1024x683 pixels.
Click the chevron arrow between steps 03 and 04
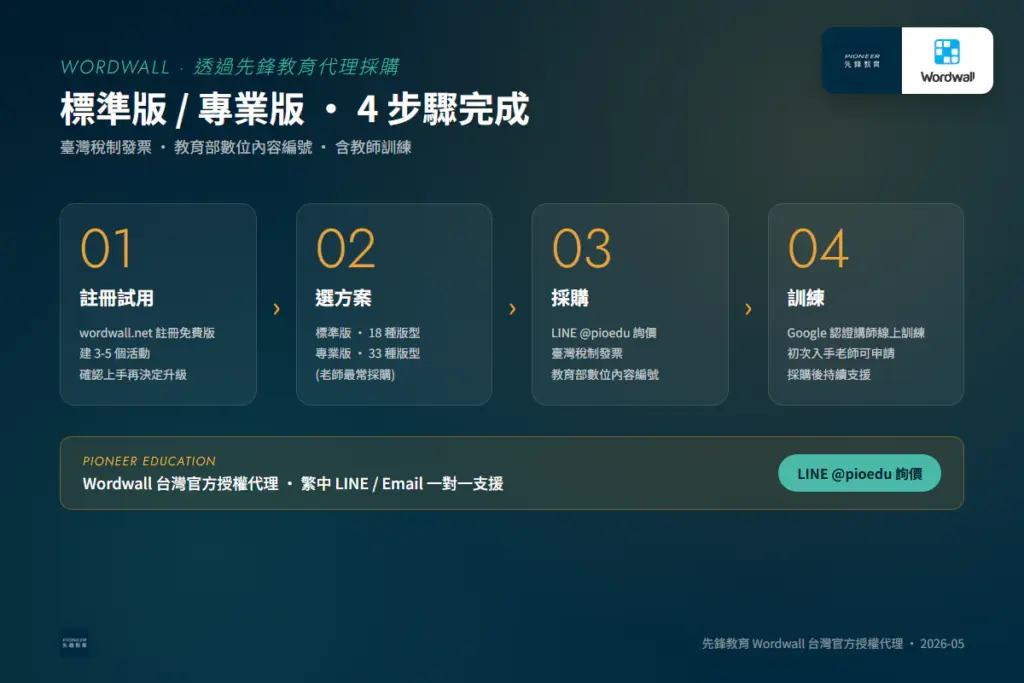748,309
